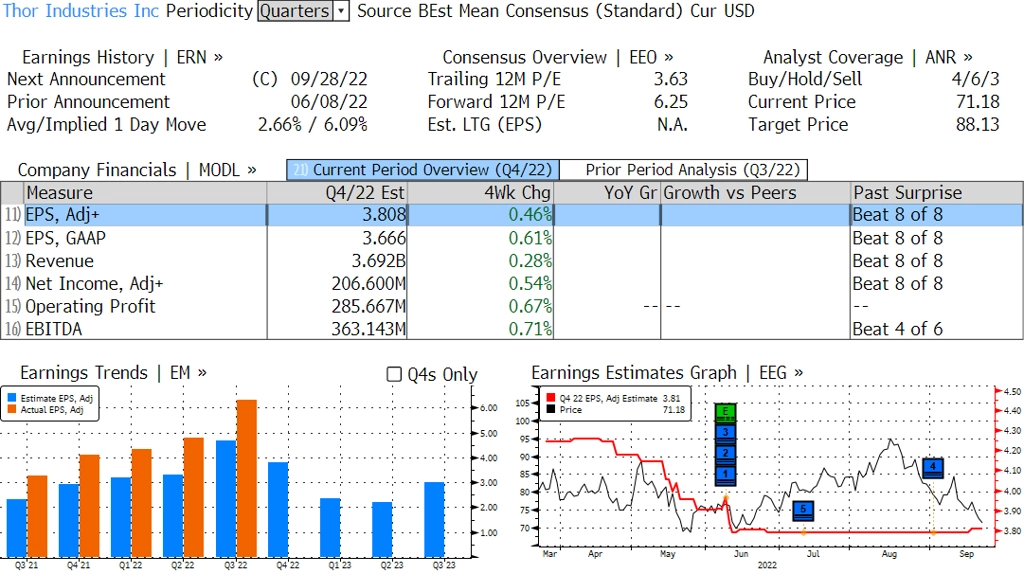Click the 4Wk Chg column header
The width and height of the screenshot is (1024, 574).
pyautogui.click(x=480, y=193)
